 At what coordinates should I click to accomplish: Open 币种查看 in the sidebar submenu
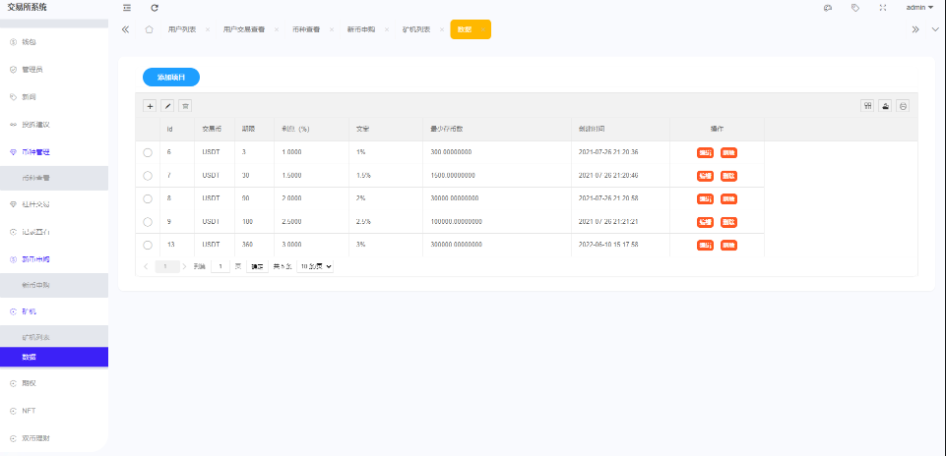[54, 178]
